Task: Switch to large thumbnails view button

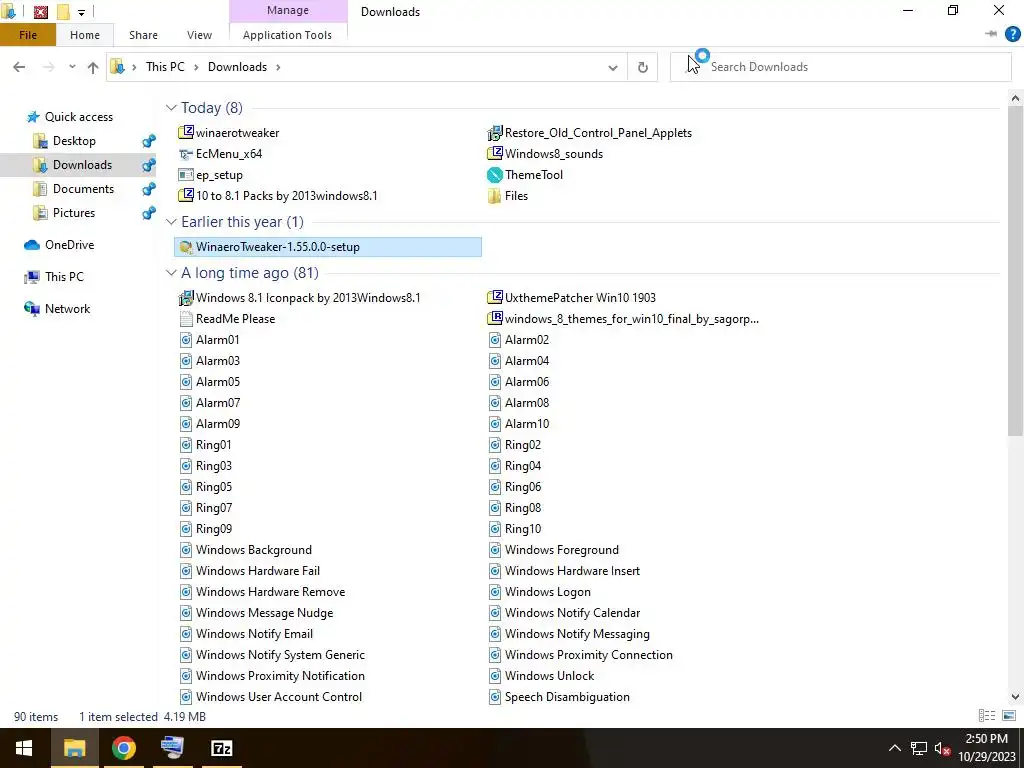Action: click(1009, 716)
